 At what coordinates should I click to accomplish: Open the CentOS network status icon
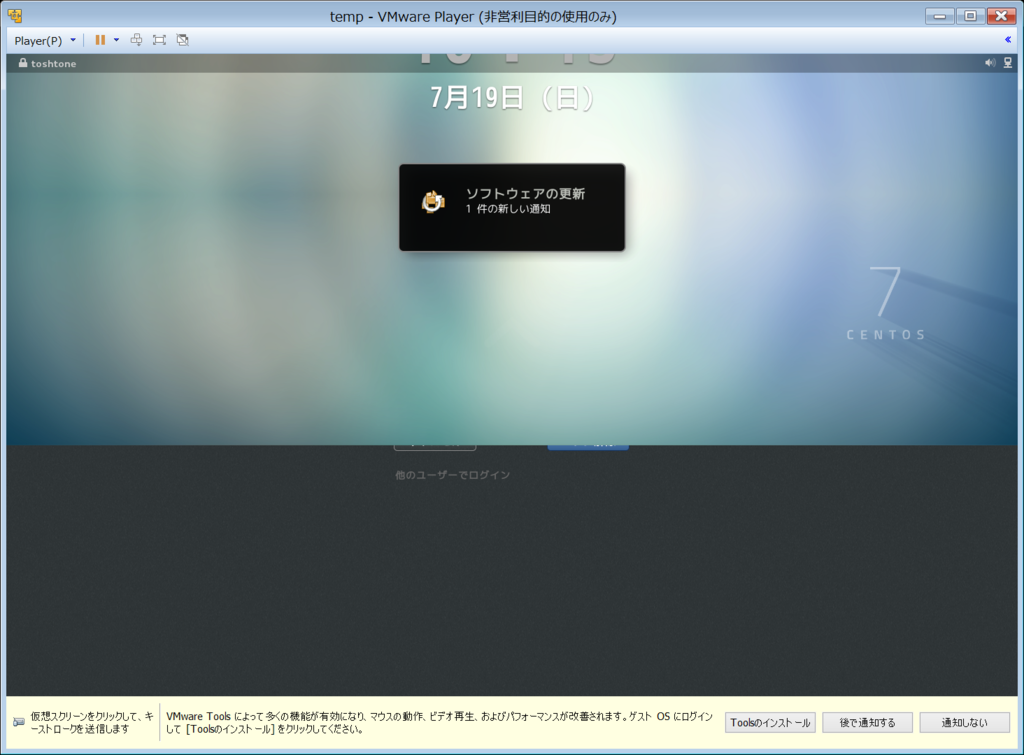(1008, 63)
